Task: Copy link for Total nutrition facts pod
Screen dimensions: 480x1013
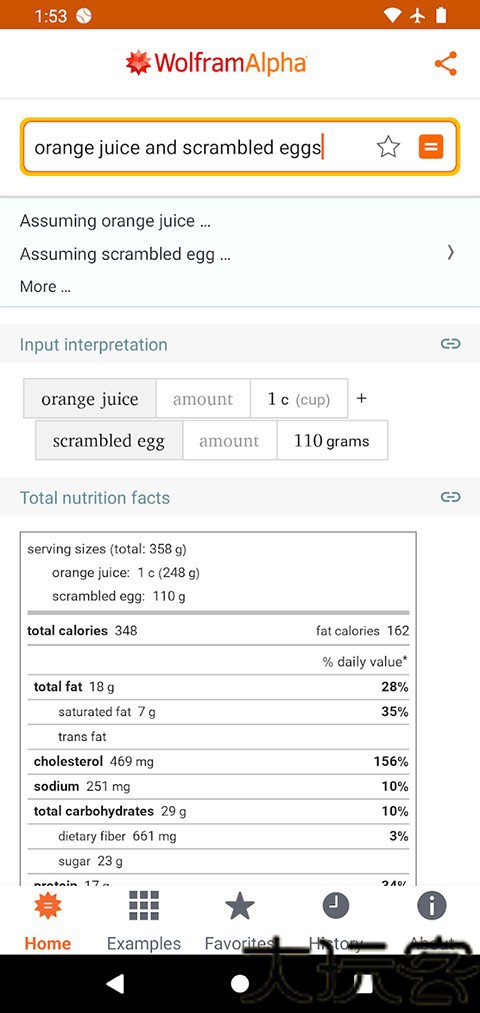Action: click(450, 497)
